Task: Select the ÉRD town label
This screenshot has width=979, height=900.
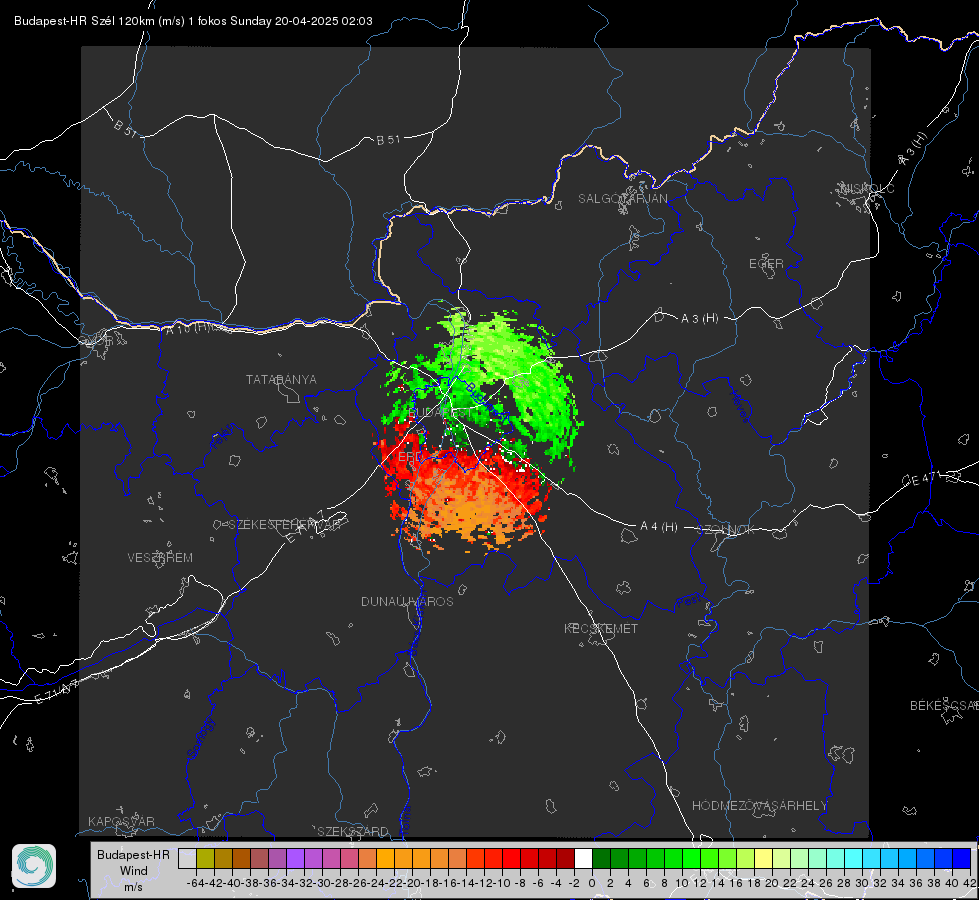Action: (410, 457)
